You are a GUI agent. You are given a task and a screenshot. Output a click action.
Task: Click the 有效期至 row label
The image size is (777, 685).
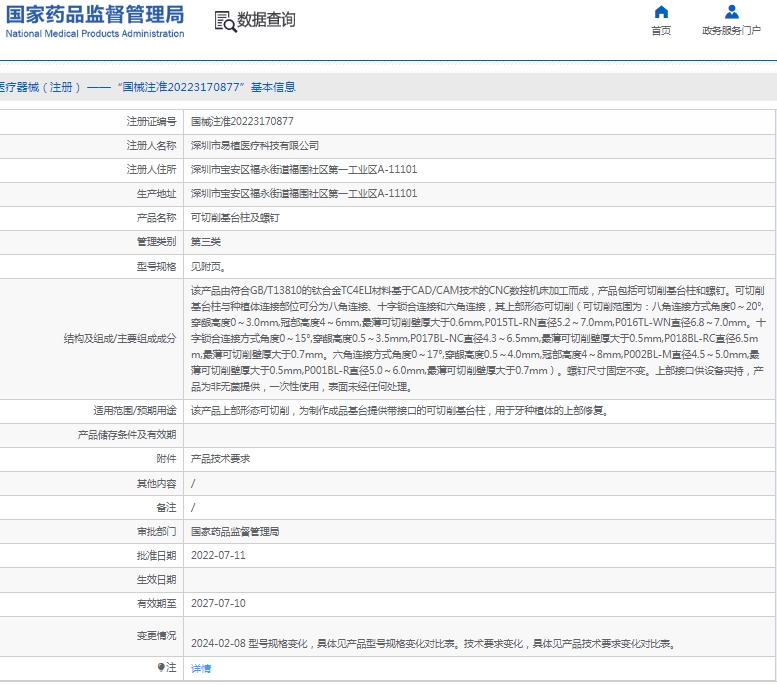(x=156, y=604)
